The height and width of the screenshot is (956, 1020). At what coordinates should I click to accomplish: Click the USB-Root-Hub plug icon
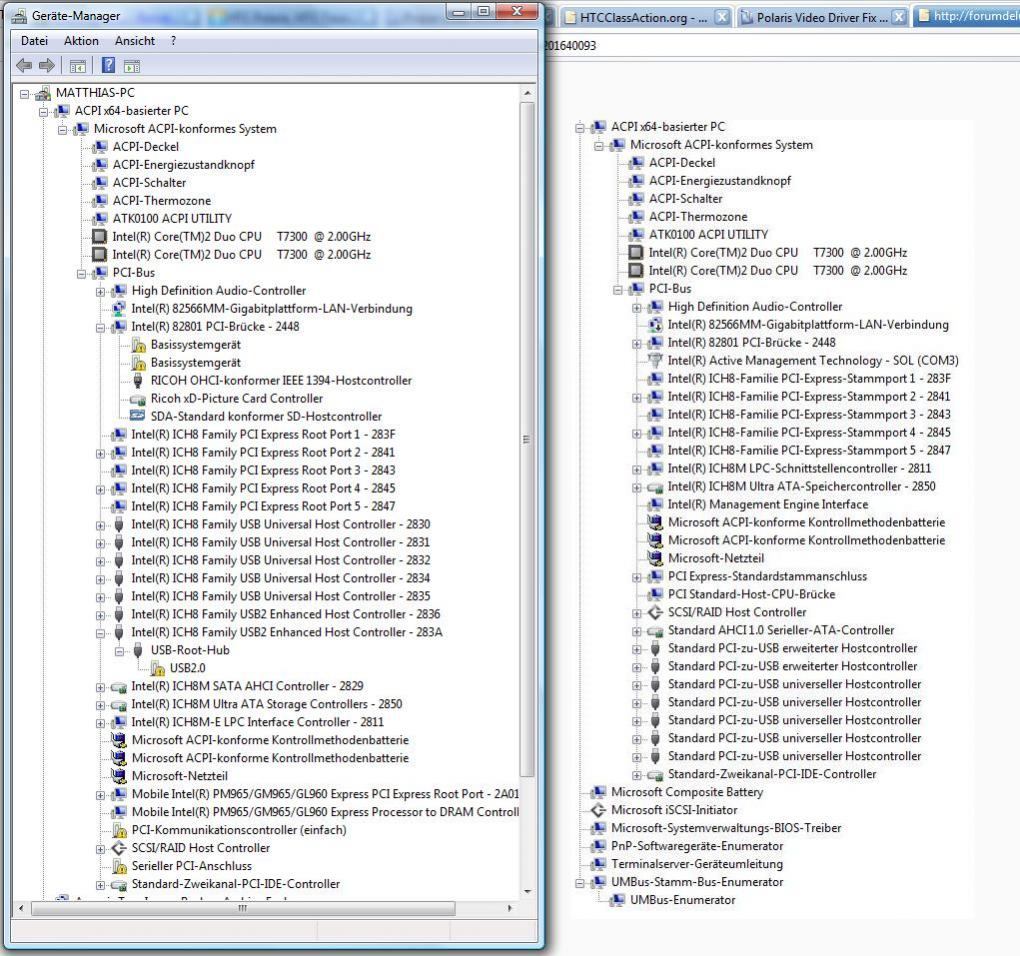(138, 650)
